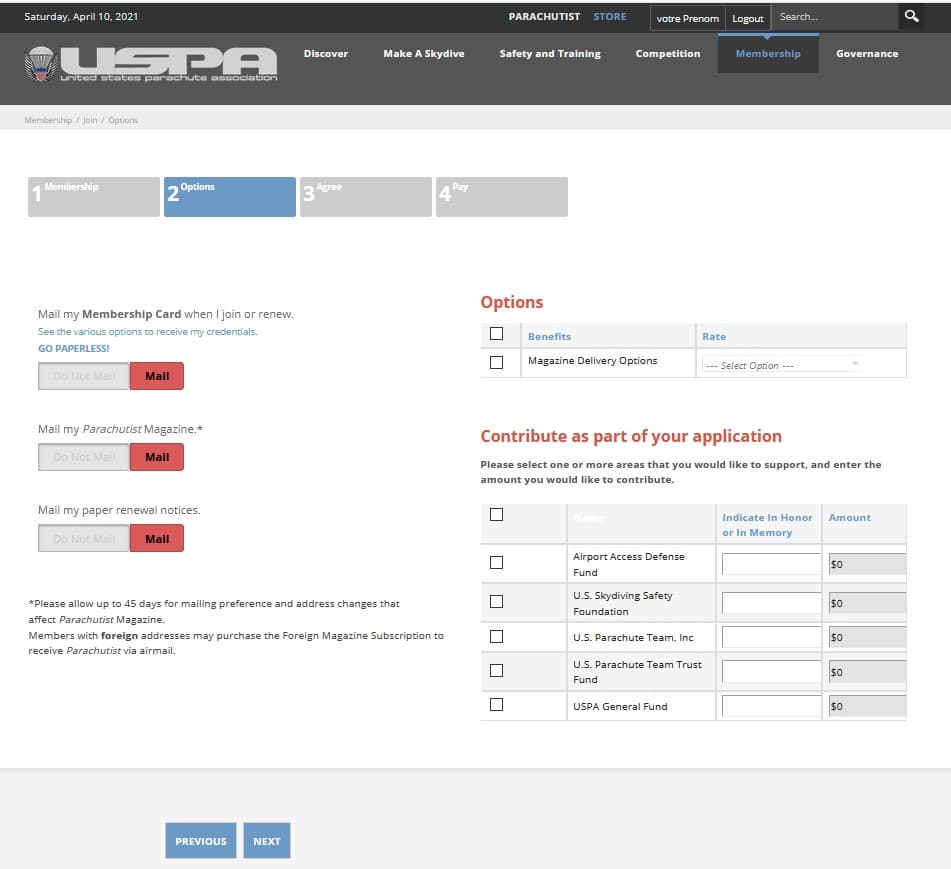Check U.S. Parachute Team, Inc checkbox
Viewport: 951px width, 869px height.
[x=496, y=637]
